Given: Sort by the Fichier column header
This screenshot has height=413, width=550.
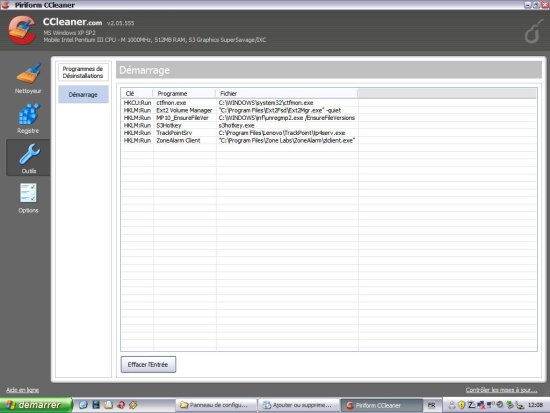Looking at the screenshot, I should coord(286,93).
